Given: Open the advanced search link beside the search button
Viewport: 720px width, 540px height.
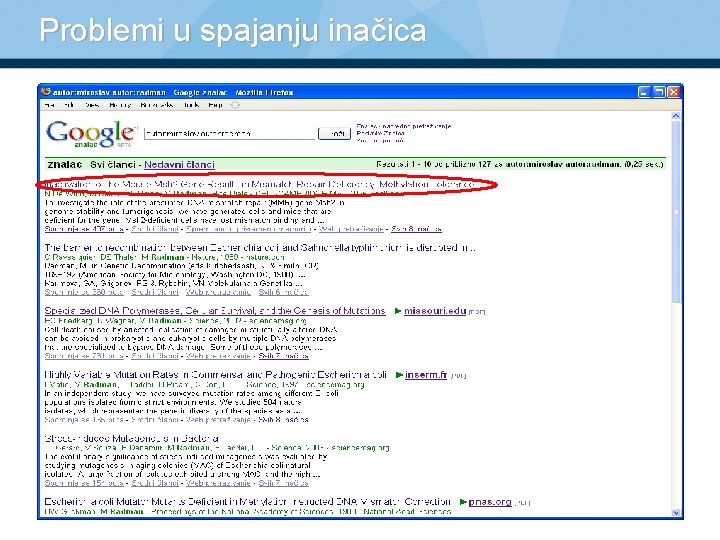Looking at the screenshot, I should point(404,126).
